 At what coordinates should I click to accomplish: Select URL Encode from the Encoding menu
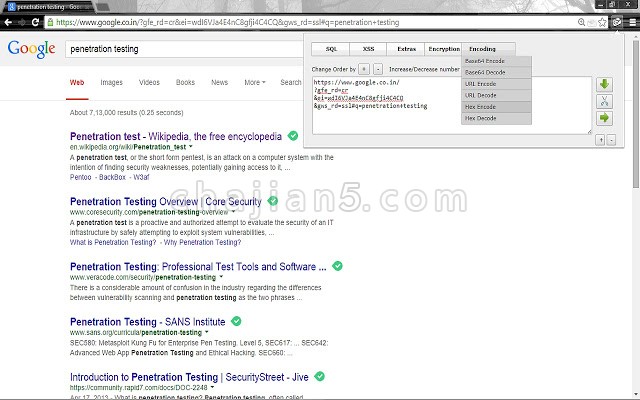(496, 84)
